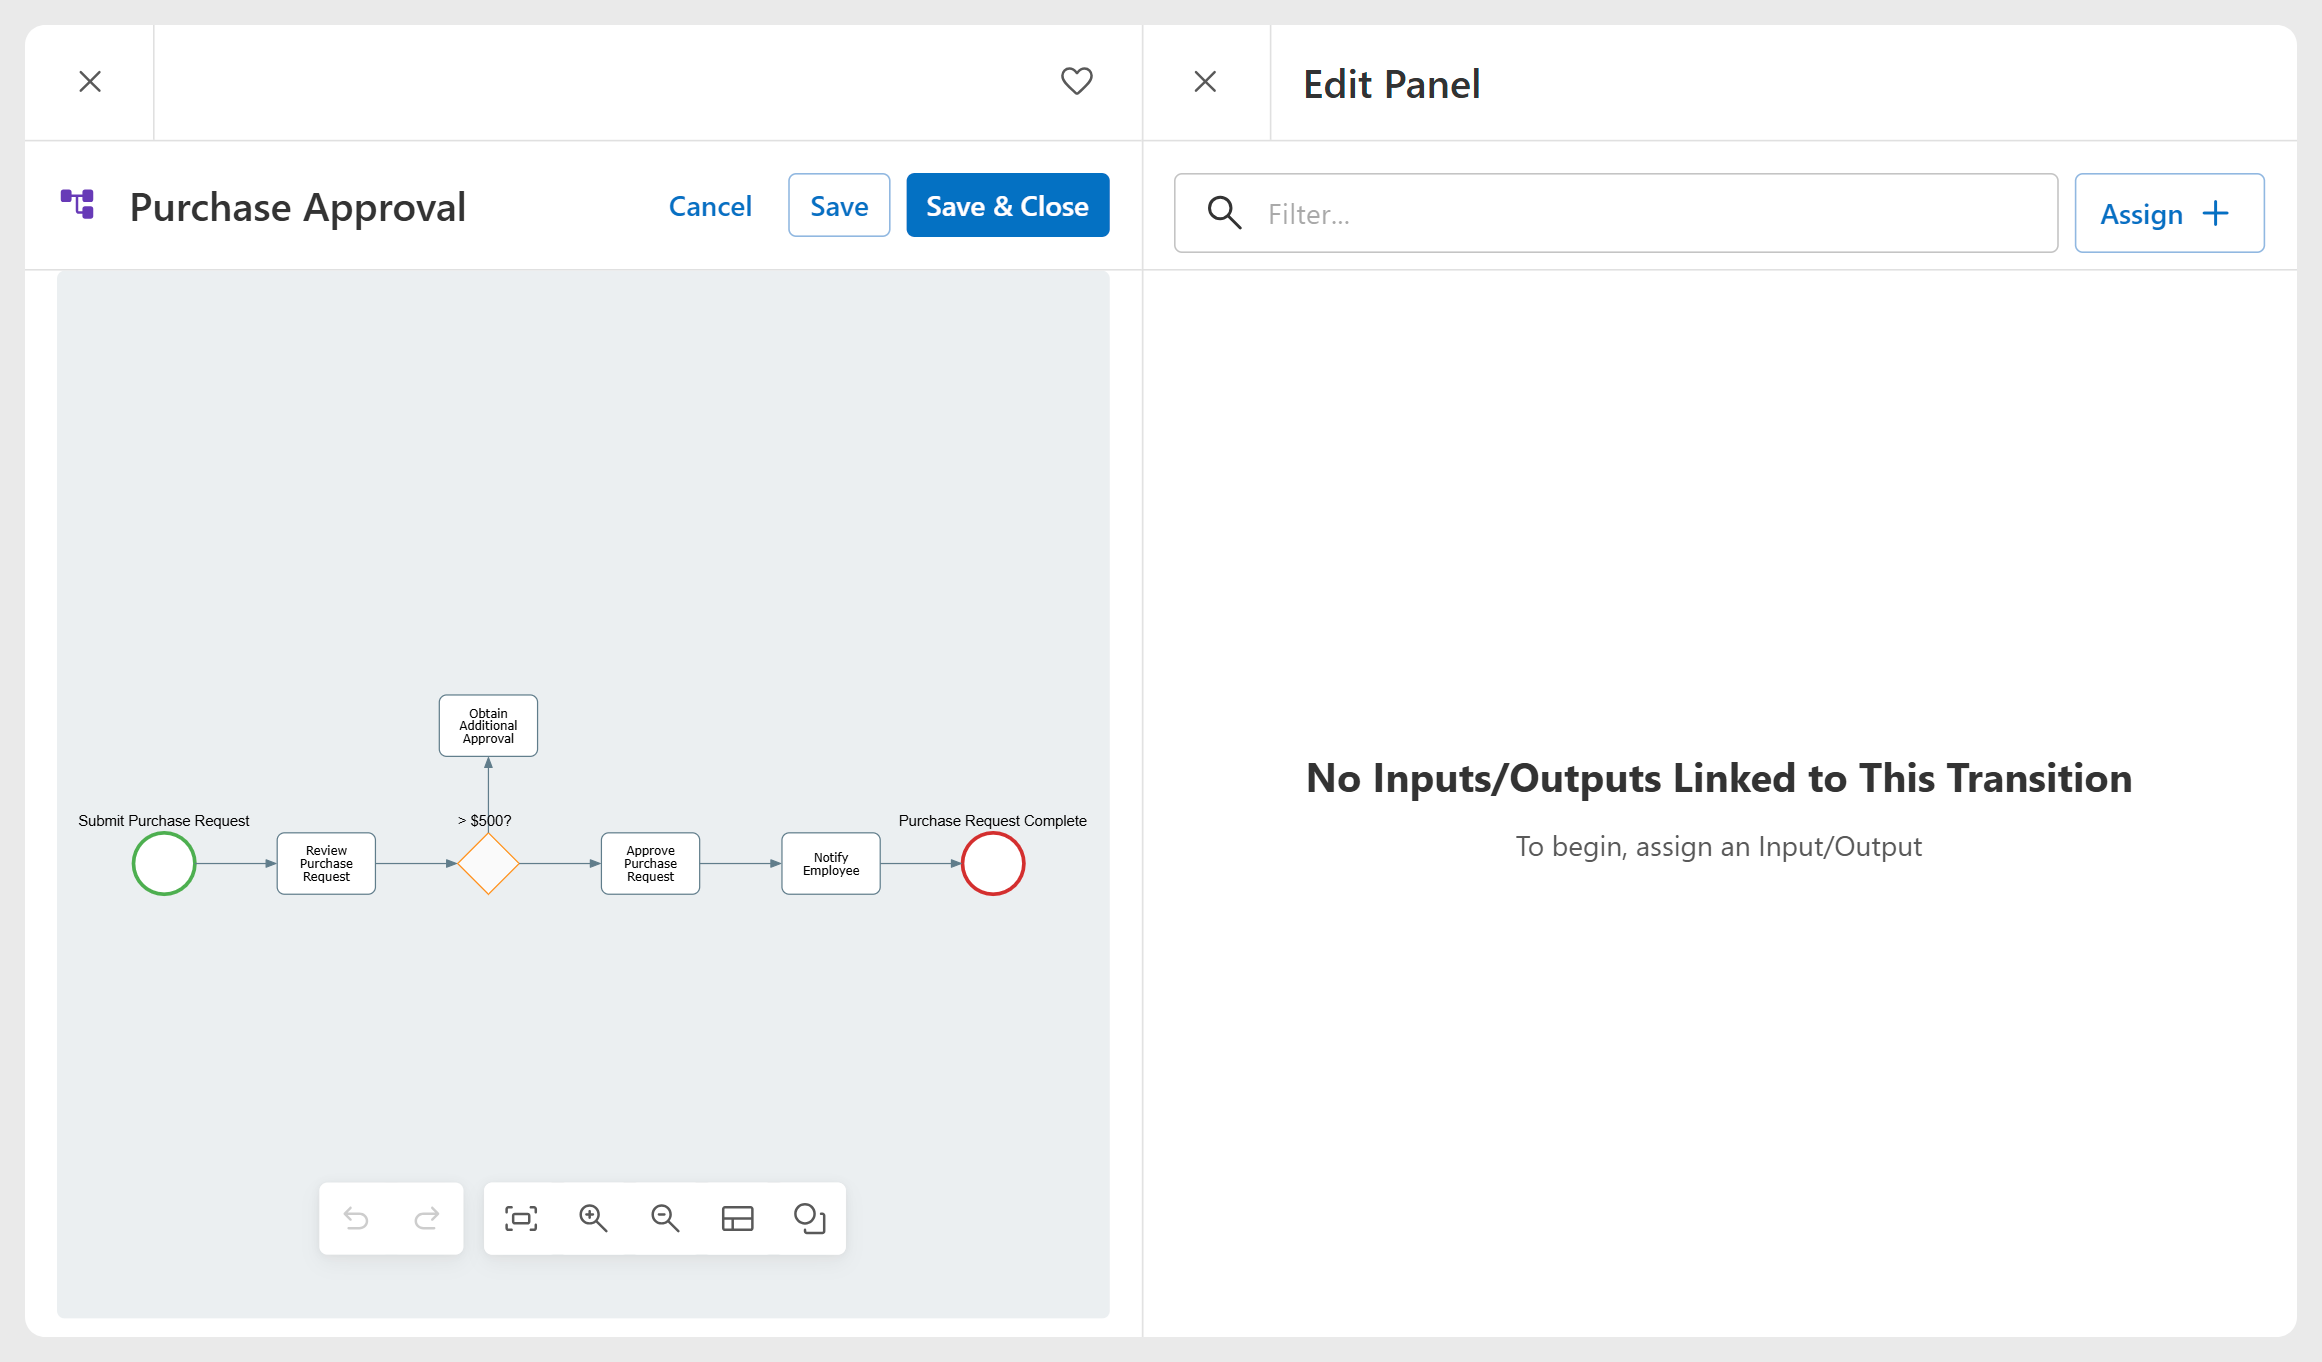Click the fit-to-screen icon
Screen dimensions: 2322x1362
coord(521,1218)
